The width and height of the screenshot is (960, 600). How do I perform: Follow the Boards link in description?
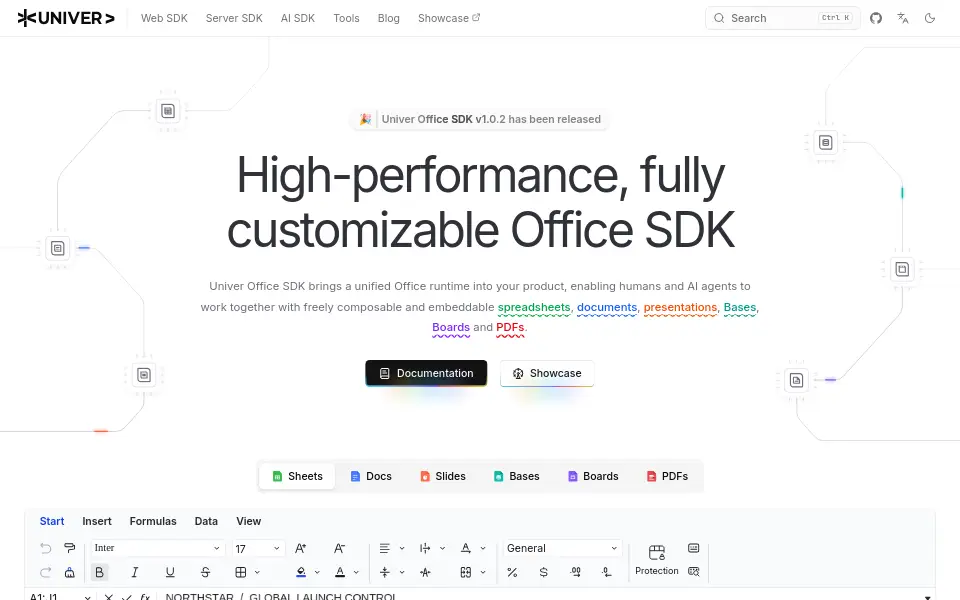click(451, 328)
